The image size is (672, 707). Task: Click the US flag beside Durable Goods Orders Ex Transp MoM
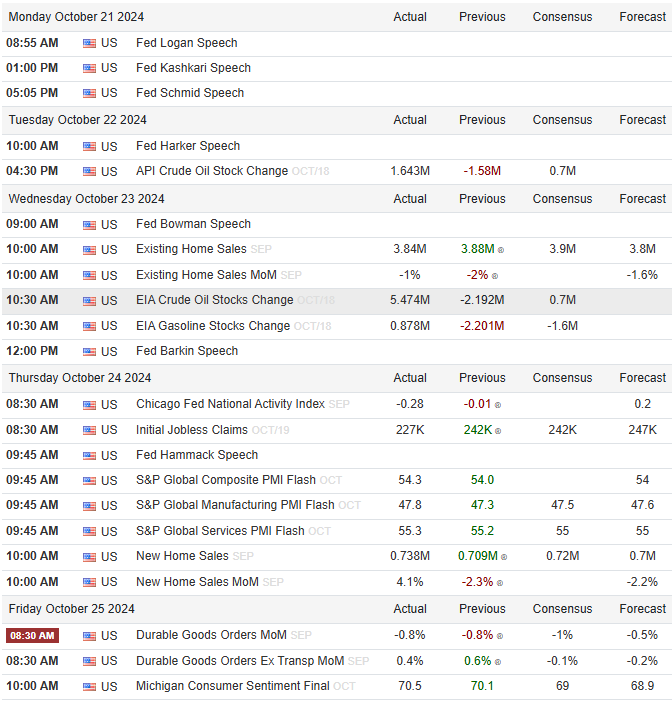pyautogui.click(x=89, y=661)
